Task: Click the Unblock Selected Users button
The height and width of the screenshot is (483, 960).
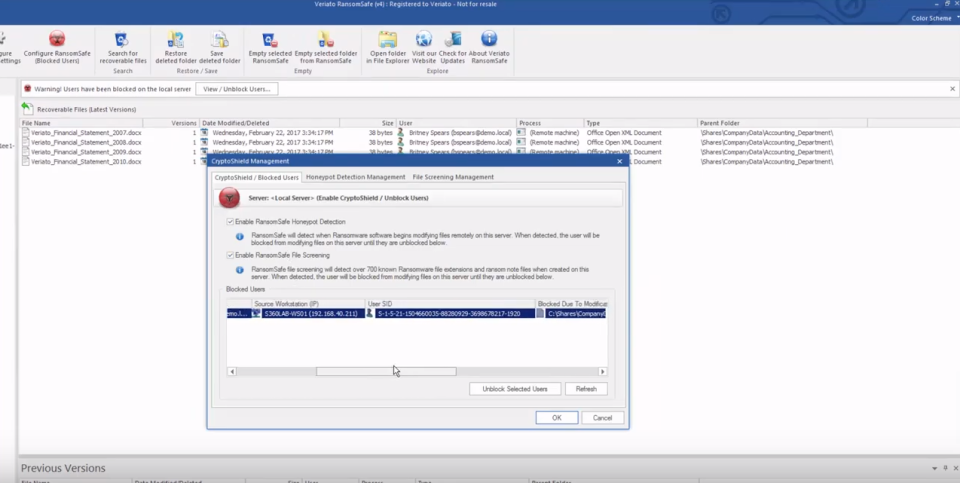Action: coord(514,389)
